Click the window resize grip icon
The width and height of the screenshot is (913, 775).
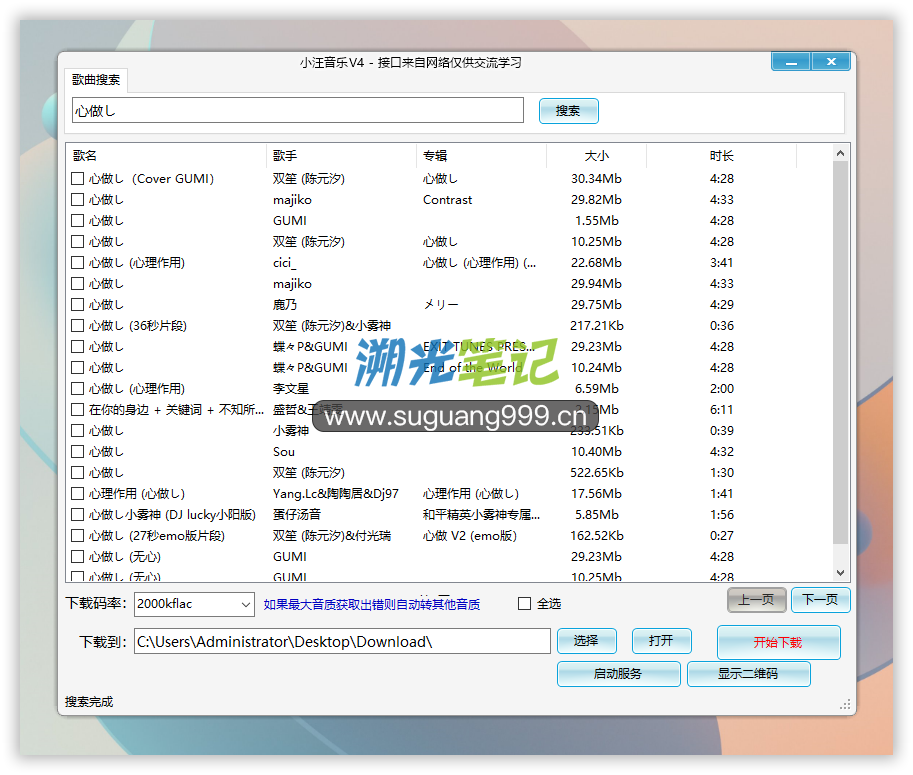coord(845,704)
